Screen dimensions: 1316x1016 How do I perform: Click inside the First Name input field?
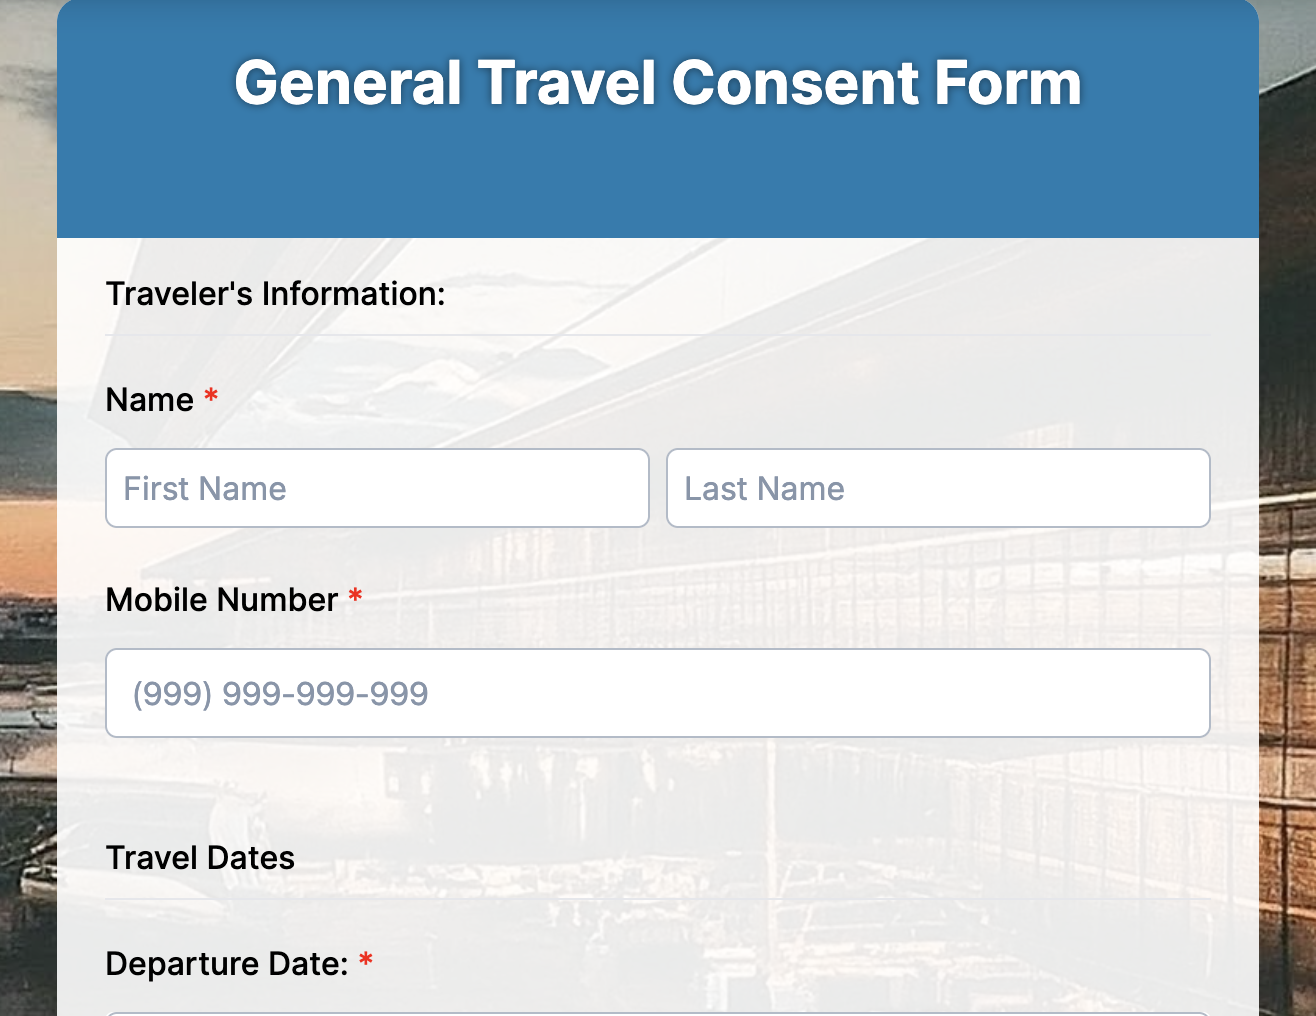tap(377, 488)
